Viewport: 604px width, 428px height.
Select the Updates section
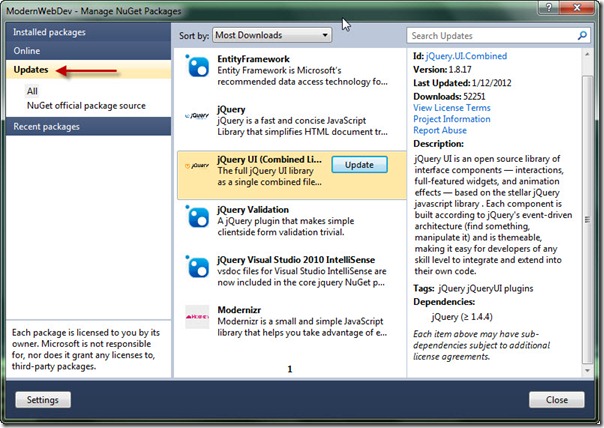[x=32, y=70]
